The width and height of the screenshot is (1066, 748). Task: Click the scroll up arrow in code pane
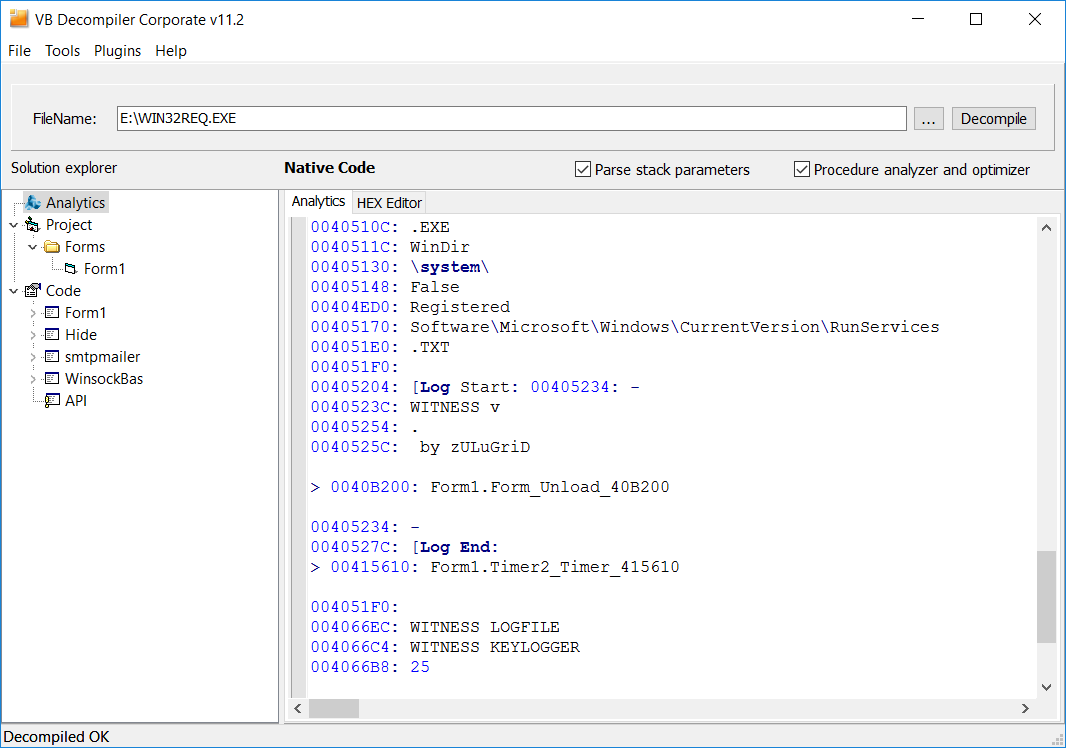click(x=1046, y=228)
